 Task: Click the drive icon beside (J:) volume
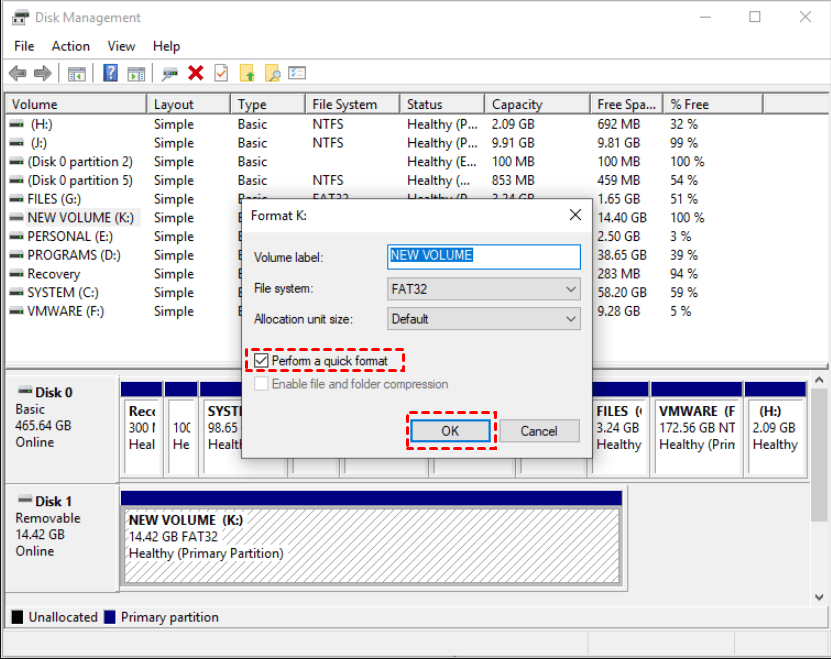click(17, 143)
